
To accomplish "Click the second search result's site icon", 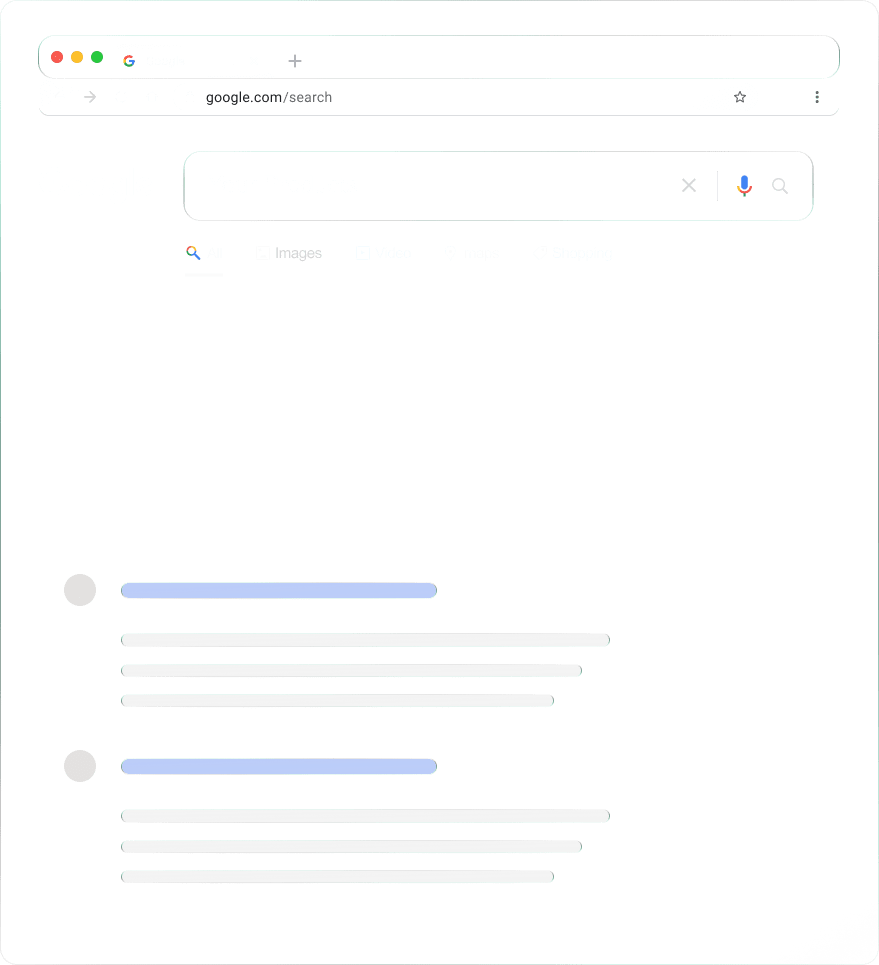I will (80, 767).
